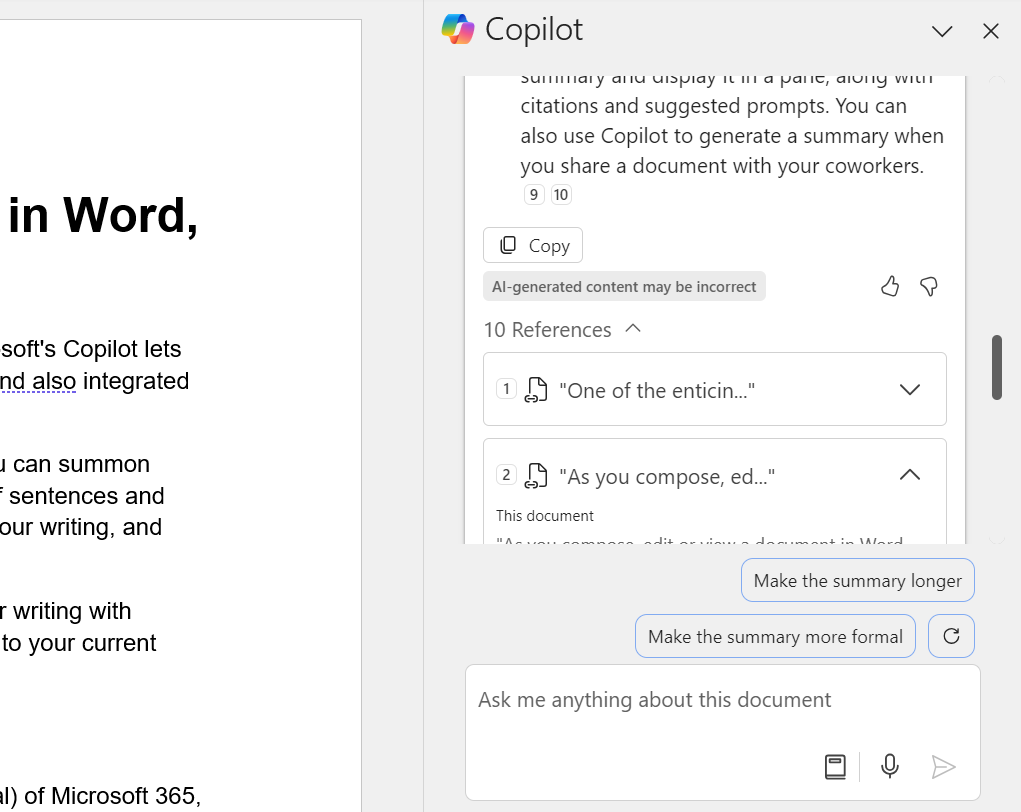Copy the Copilot summary response

pos(533,245)
